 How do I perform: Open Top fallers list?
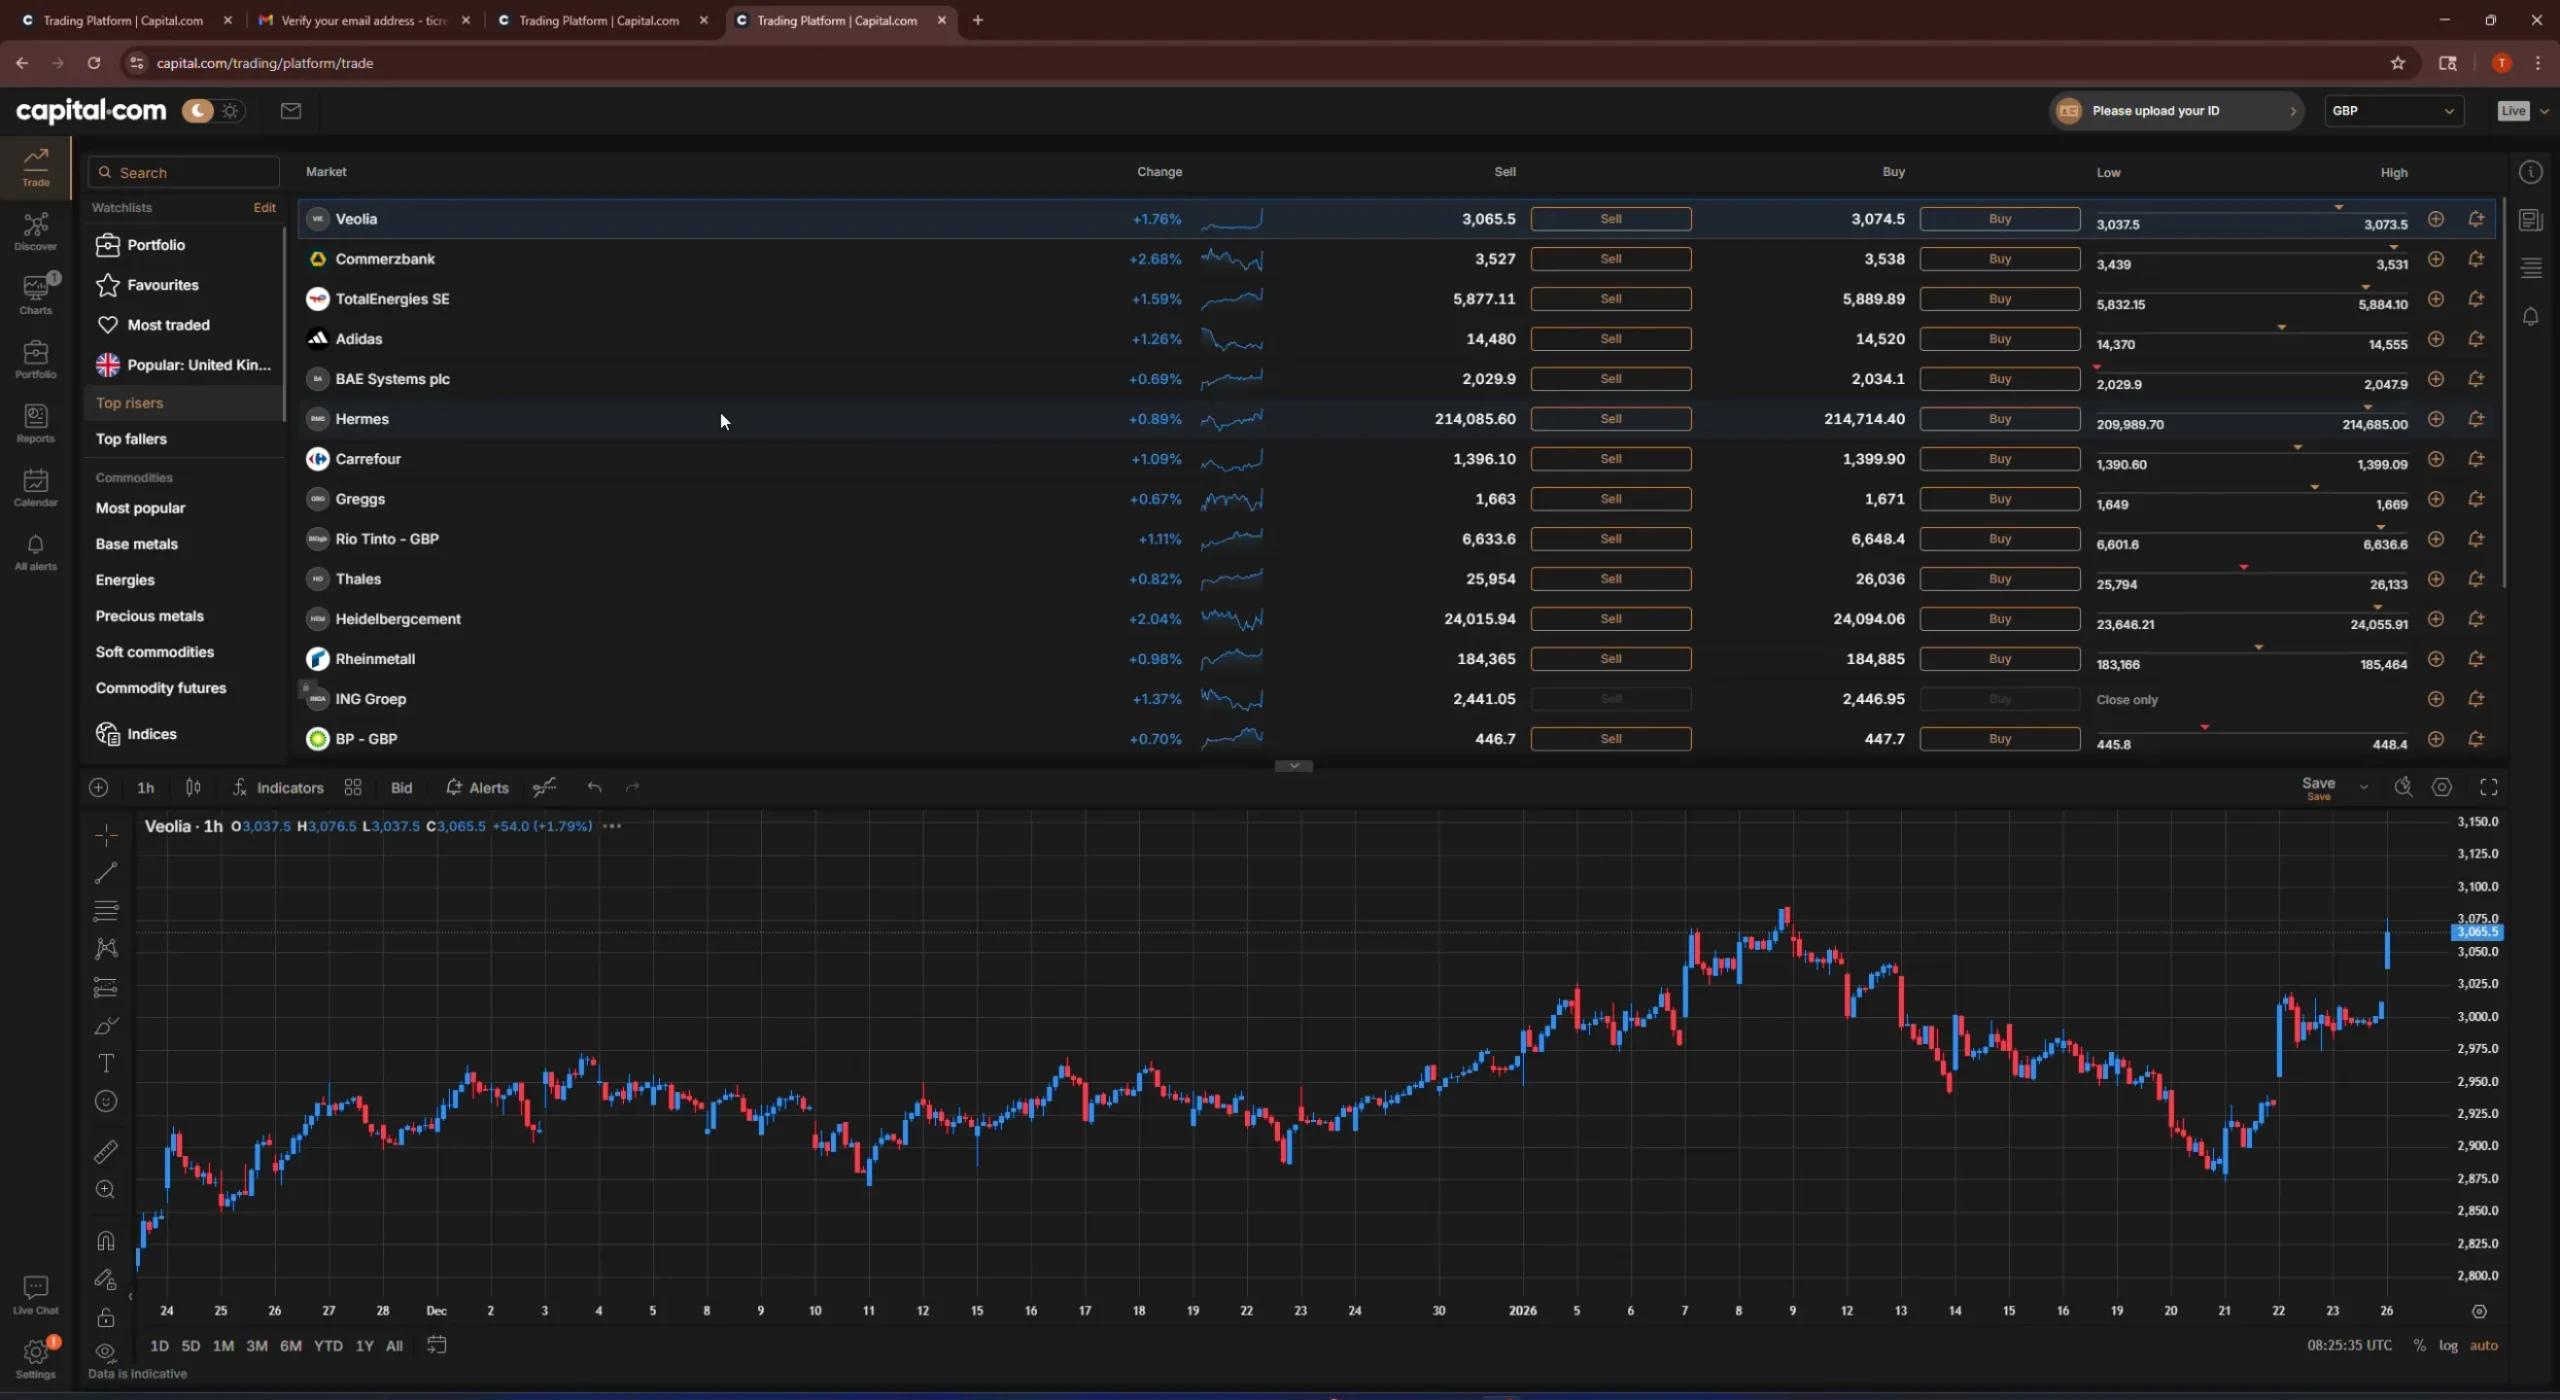coord(131,439)
